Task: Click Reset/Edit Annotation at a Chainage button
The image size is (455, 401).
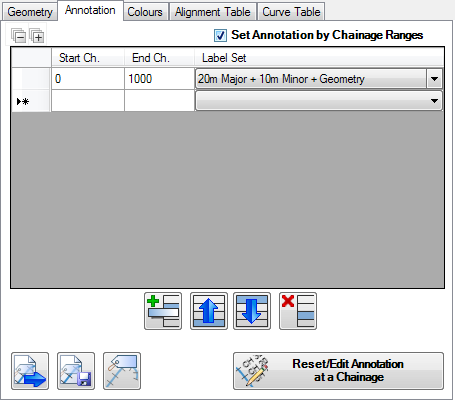Action: (338, 371)
